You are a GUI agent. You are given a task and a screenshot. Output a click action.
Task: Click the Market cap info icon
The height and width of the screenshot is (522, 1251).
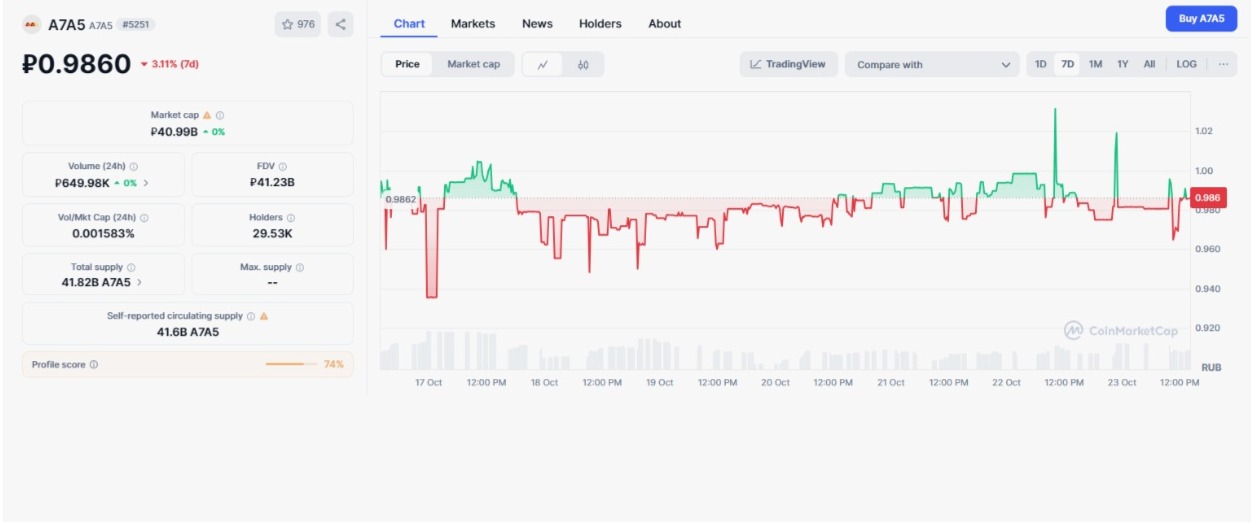pyautogui.click(x=220, y=116)
